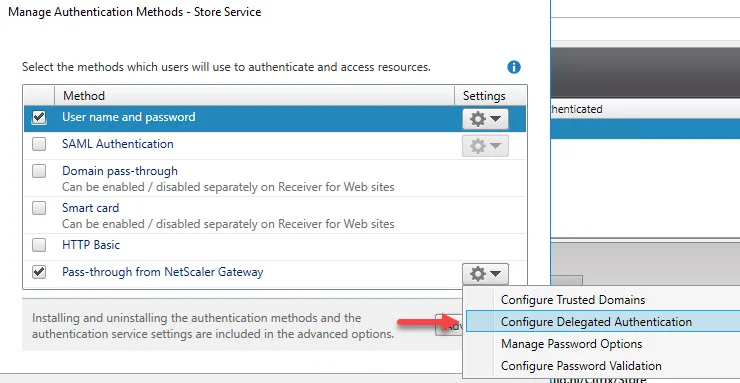
Task: Click gear icon for SAML Authentication
Action: pos(478,146)
